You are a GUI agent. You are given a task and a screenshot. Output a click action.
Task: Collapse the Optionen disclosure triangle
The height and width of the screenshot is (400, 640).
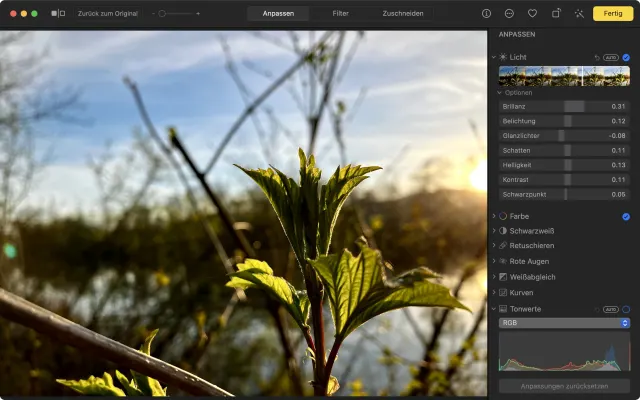point(500,93)
